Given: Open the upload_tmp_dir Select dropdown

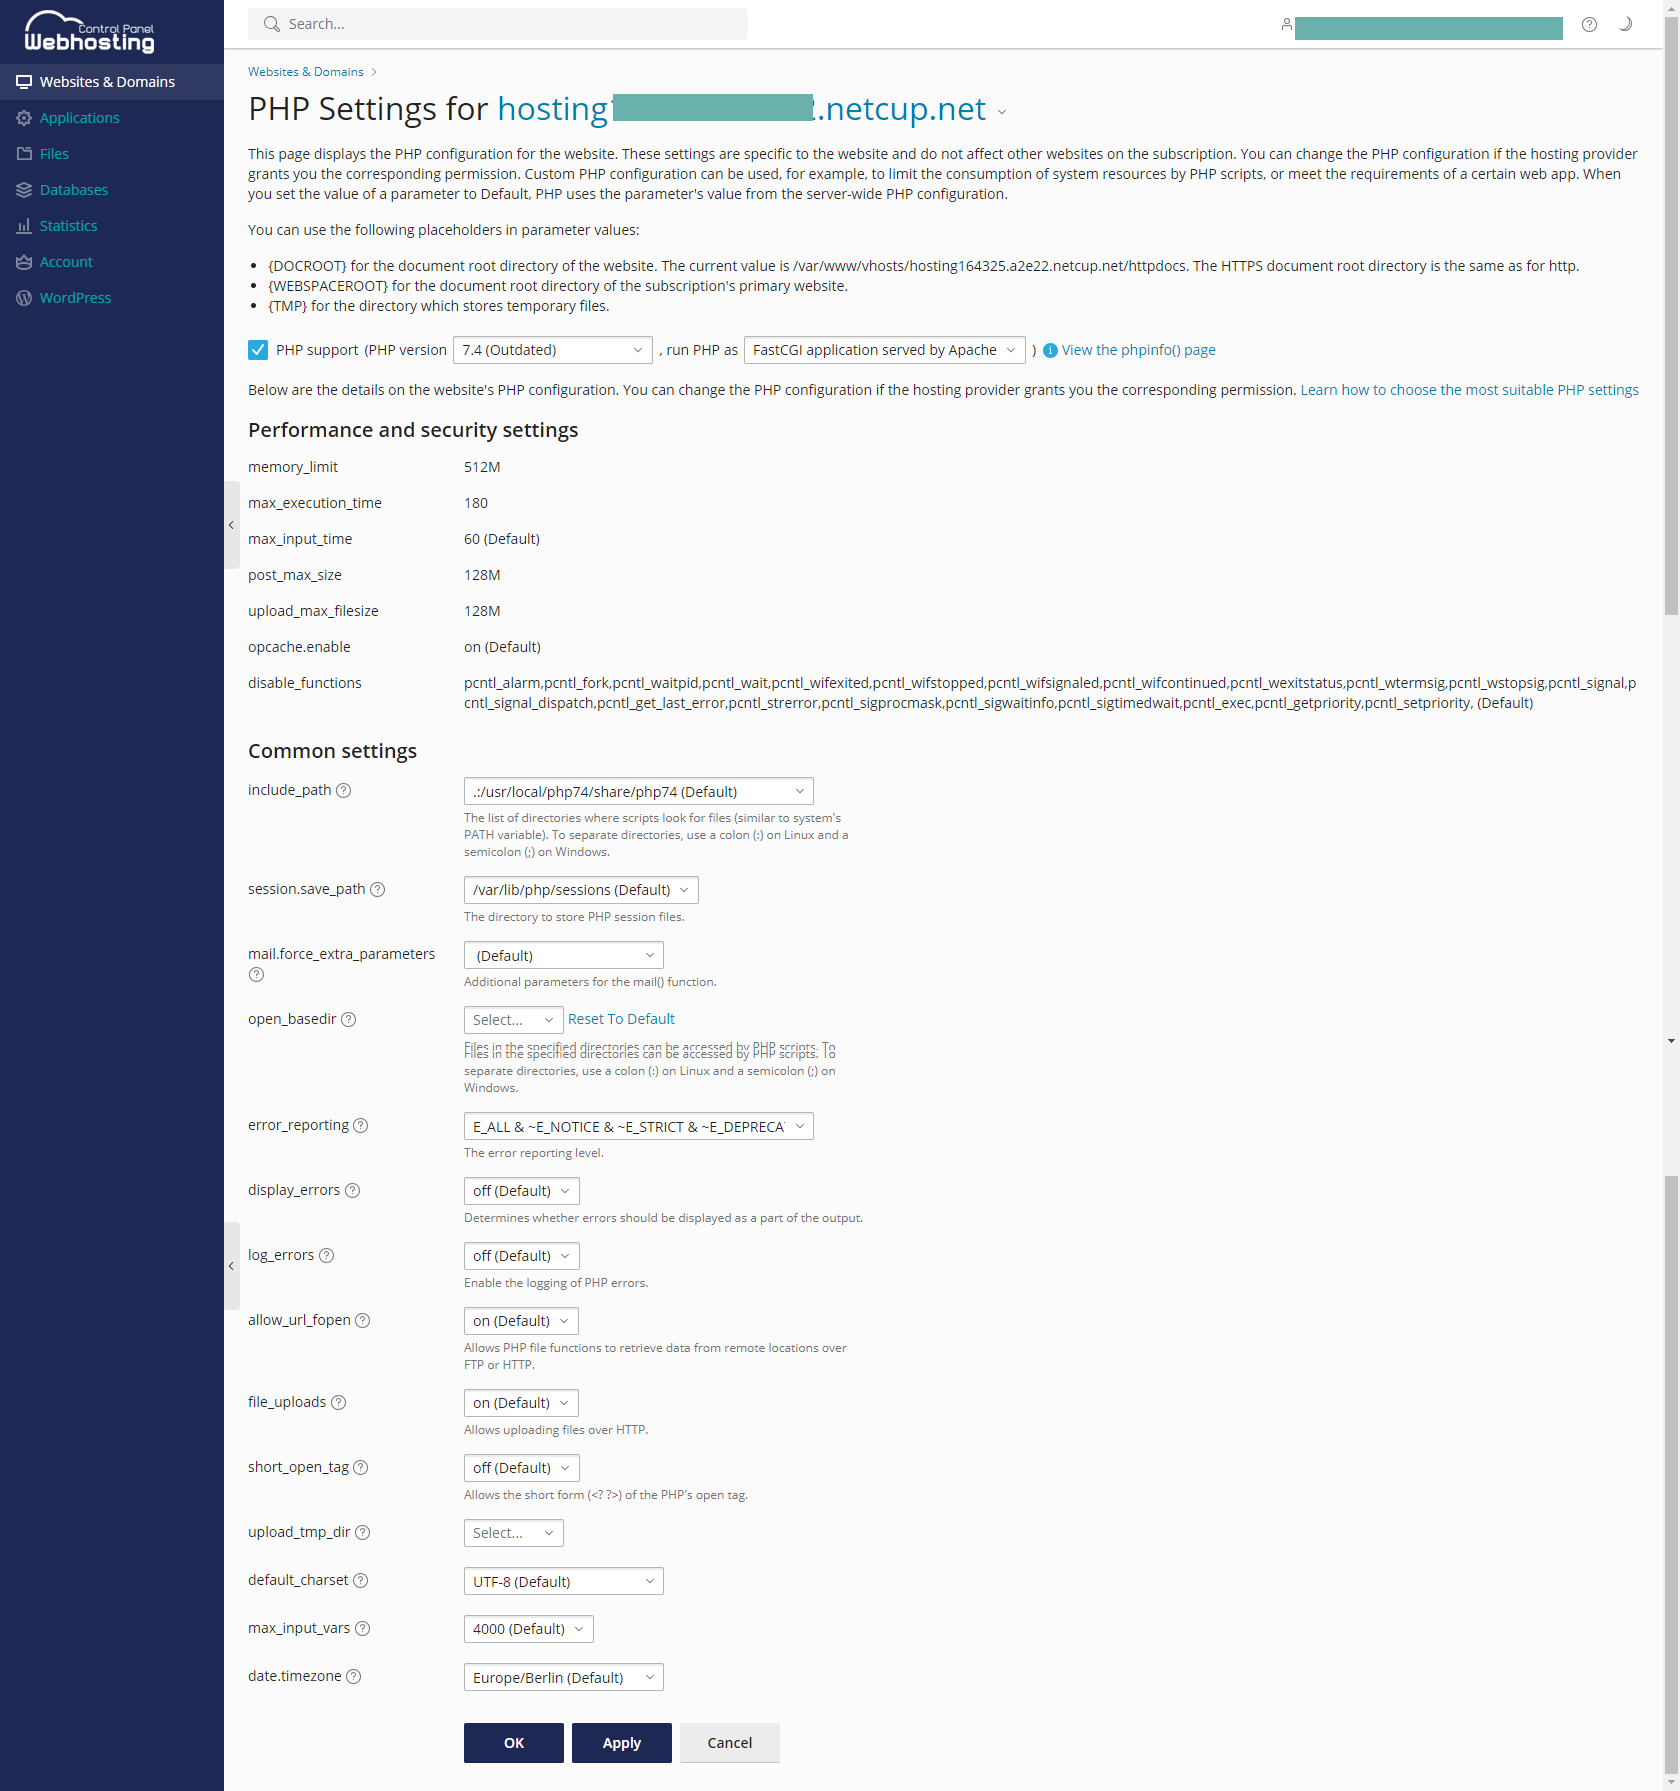Looking at the screenshot, I should coord(513,1533).
